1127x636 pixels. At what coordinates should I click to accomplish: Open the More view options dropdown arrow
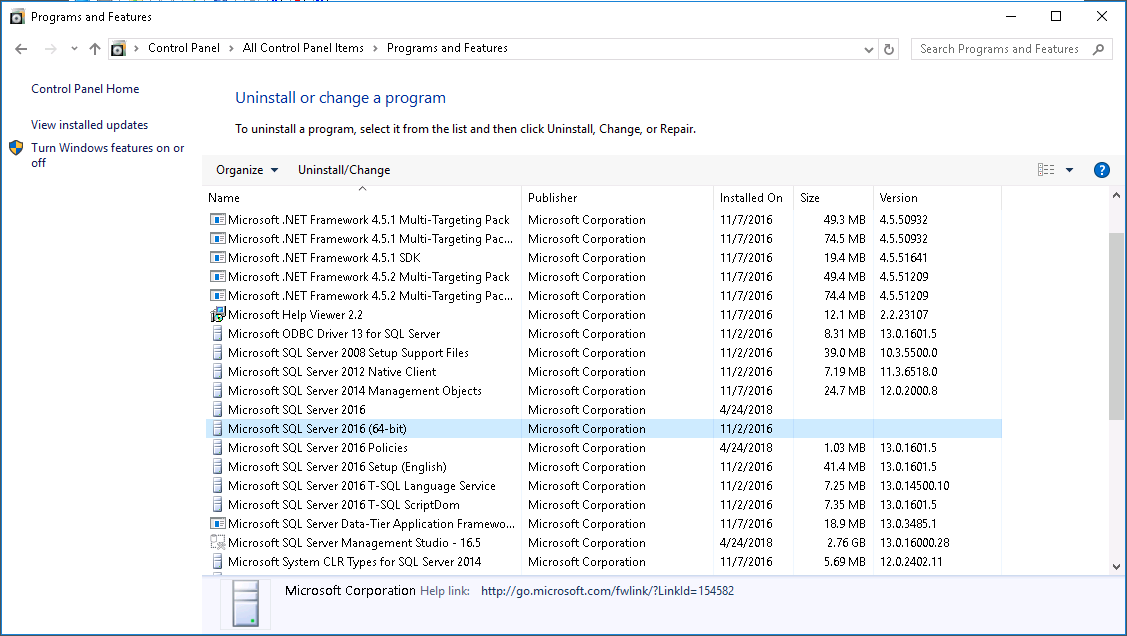1070,170
